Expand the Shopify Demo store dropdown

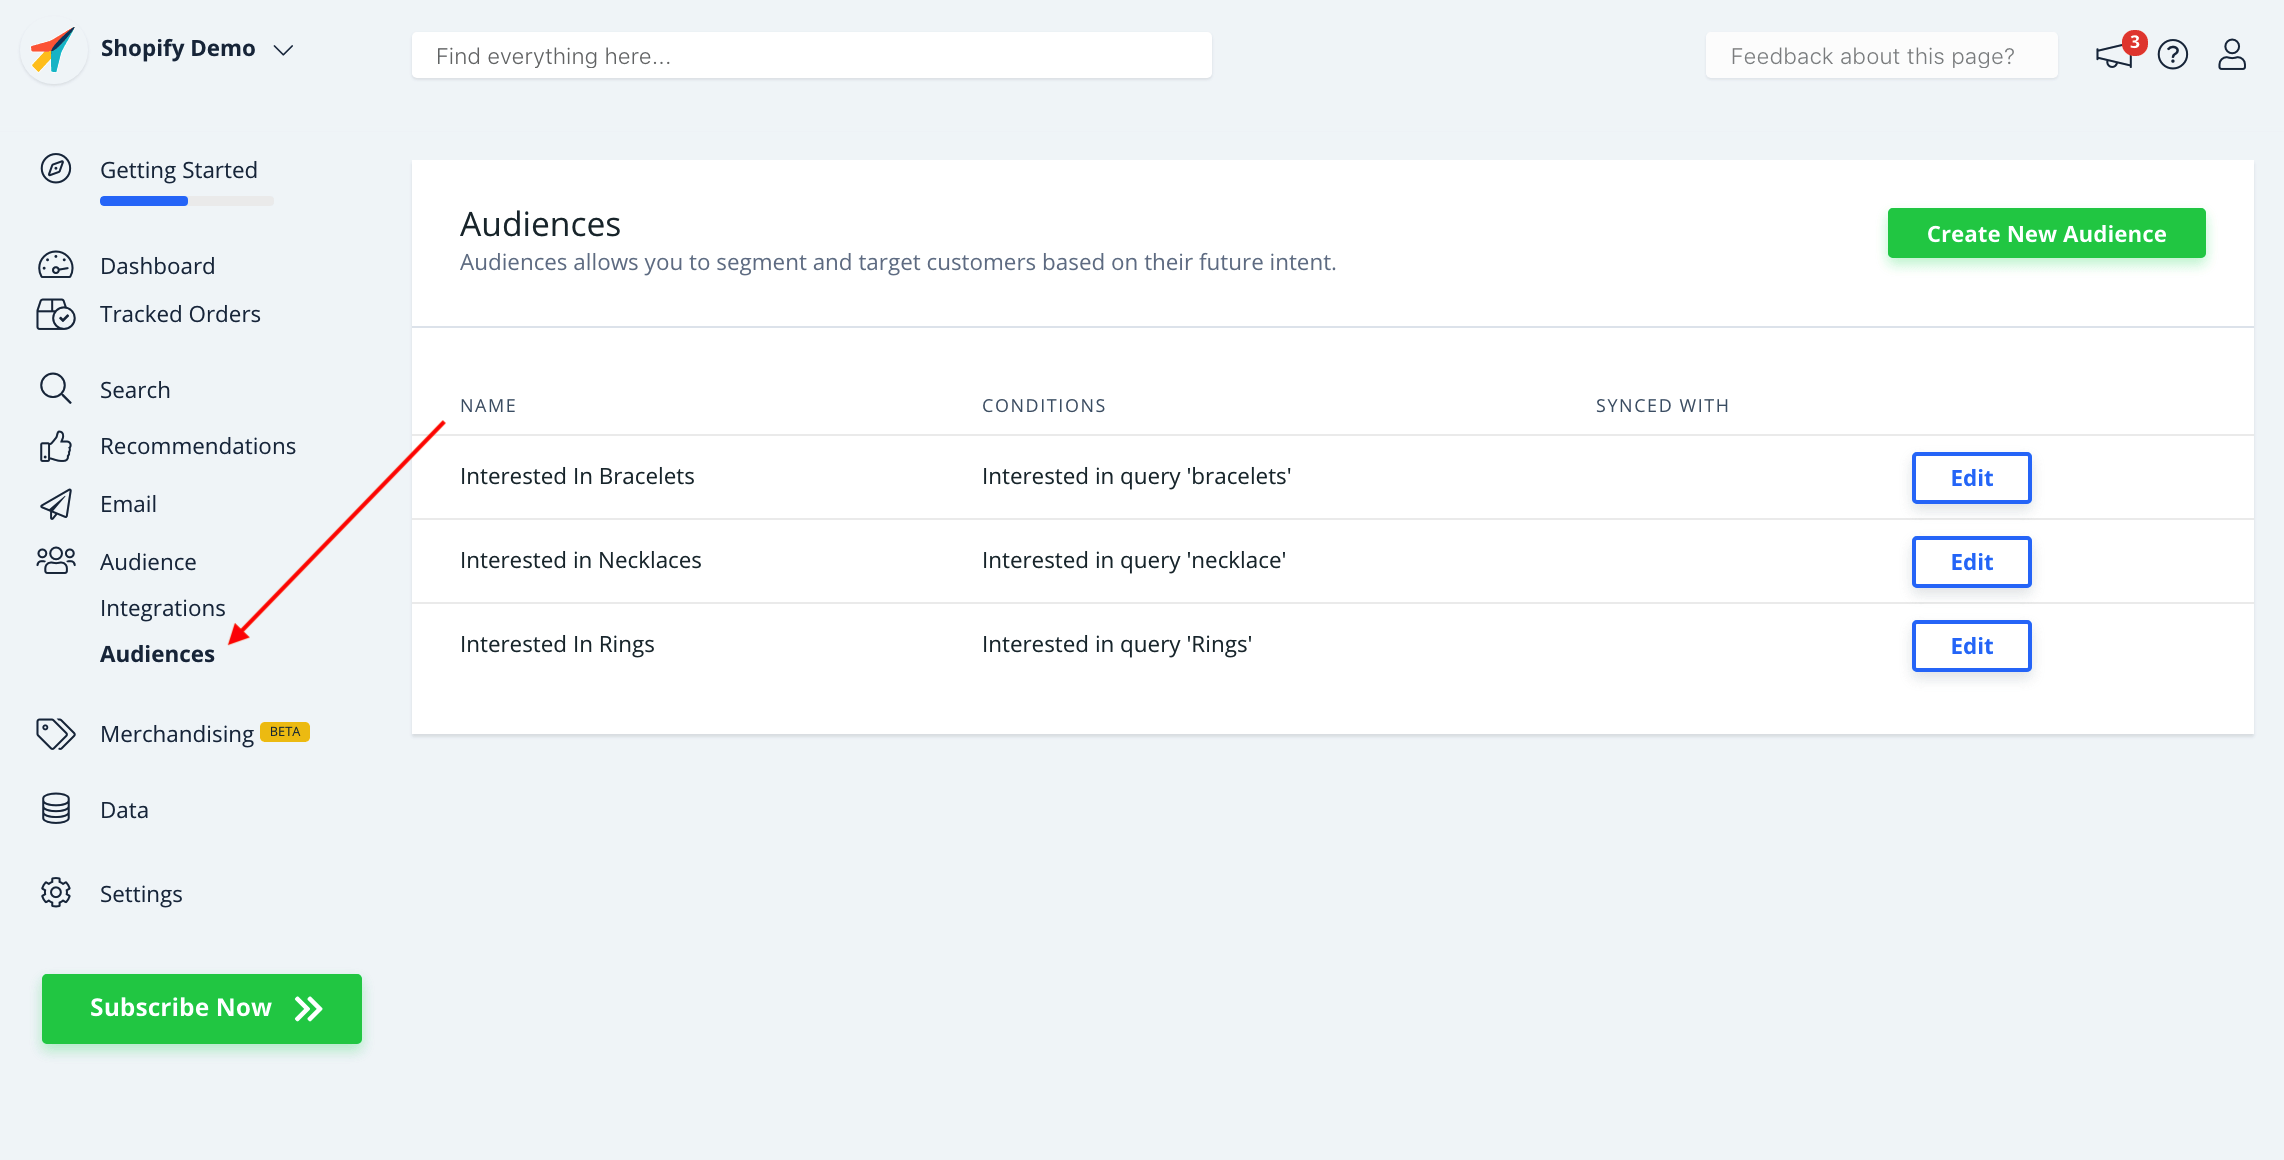point(283,50)
